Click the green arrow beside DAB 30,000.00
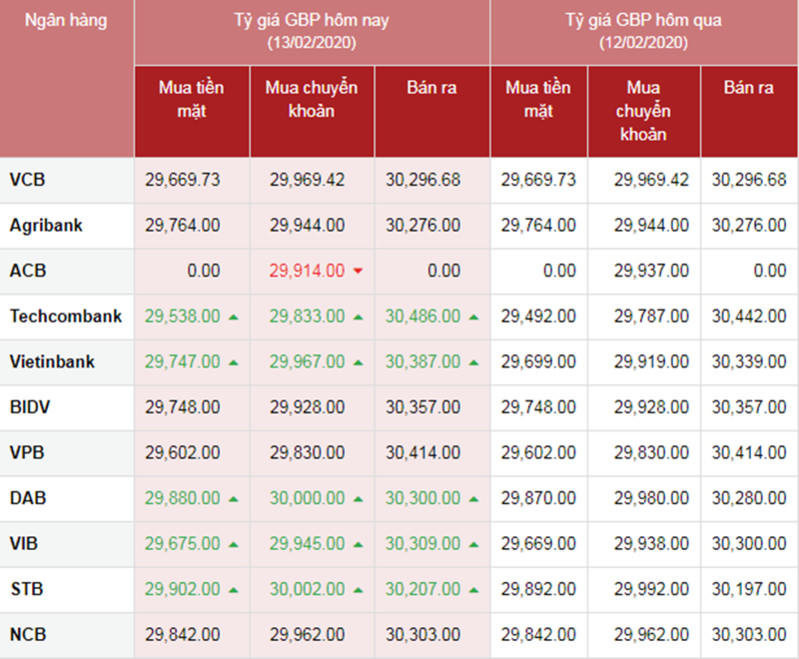The image size is (799, 659). [x=358, y=499]
